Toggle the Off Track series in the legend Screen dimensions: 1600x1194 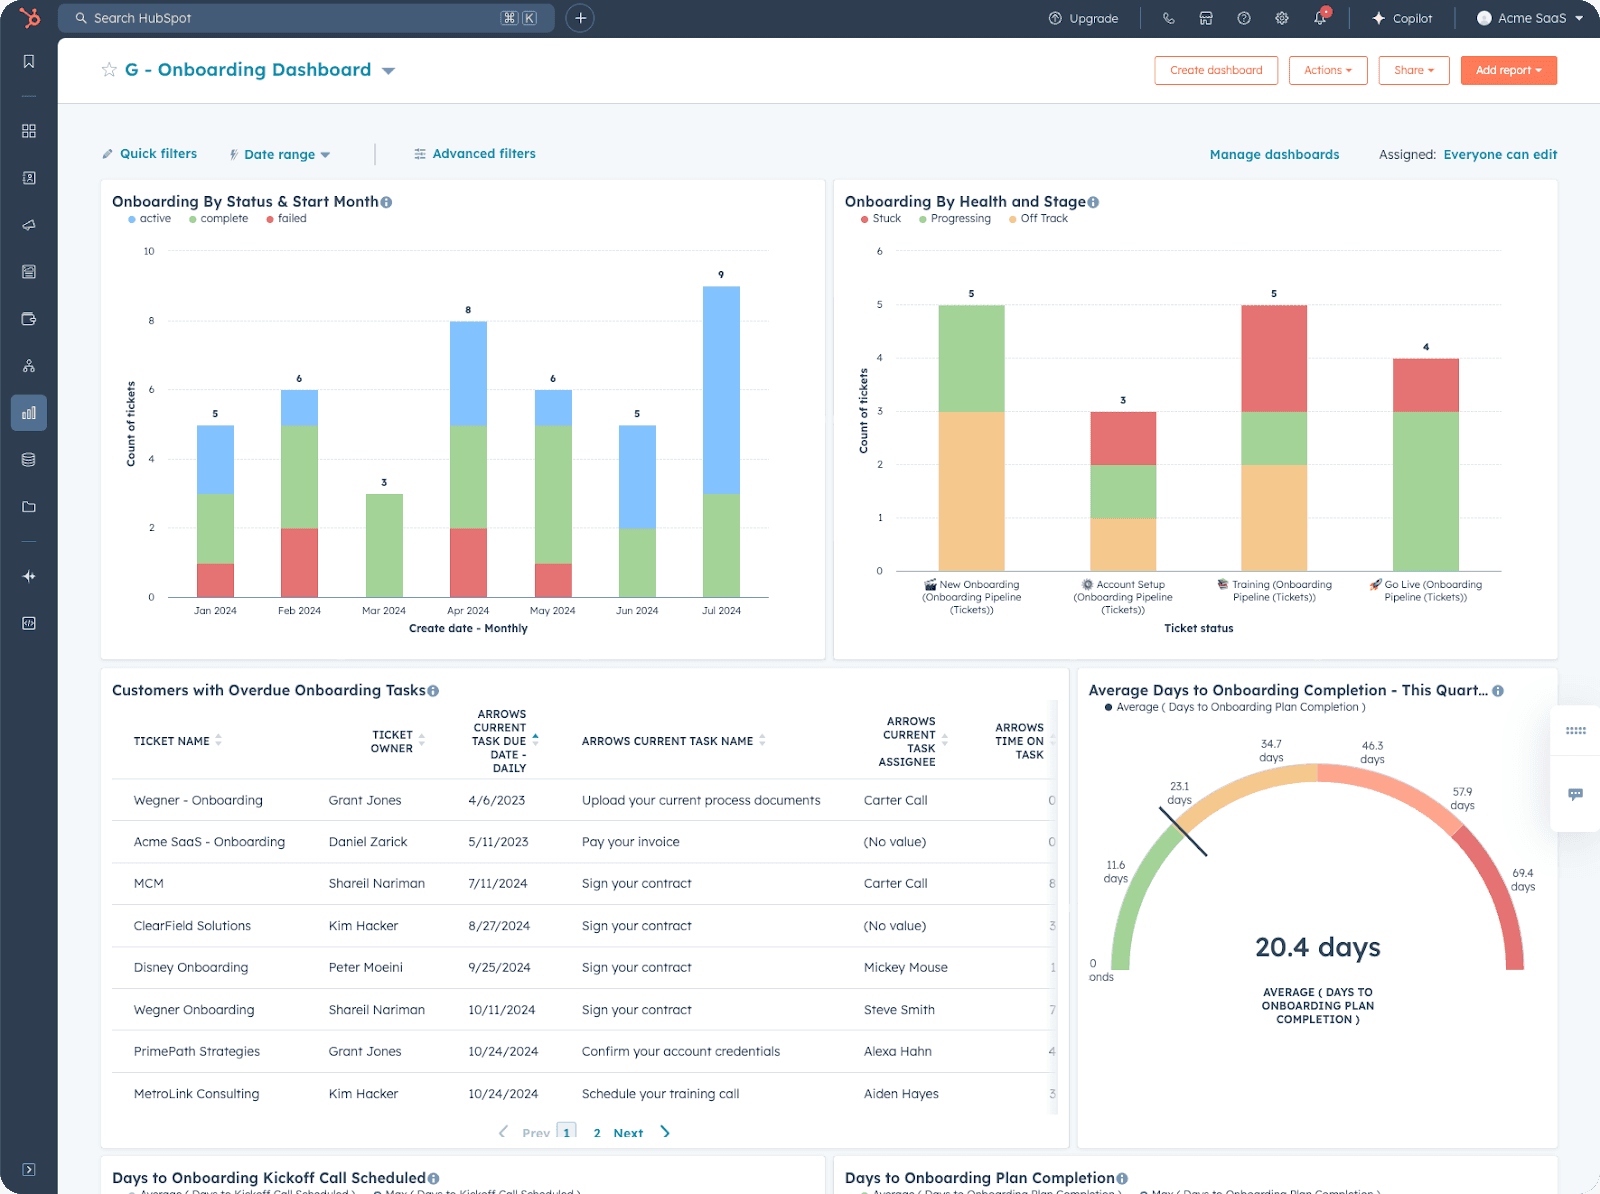[x=1038, y=219]
